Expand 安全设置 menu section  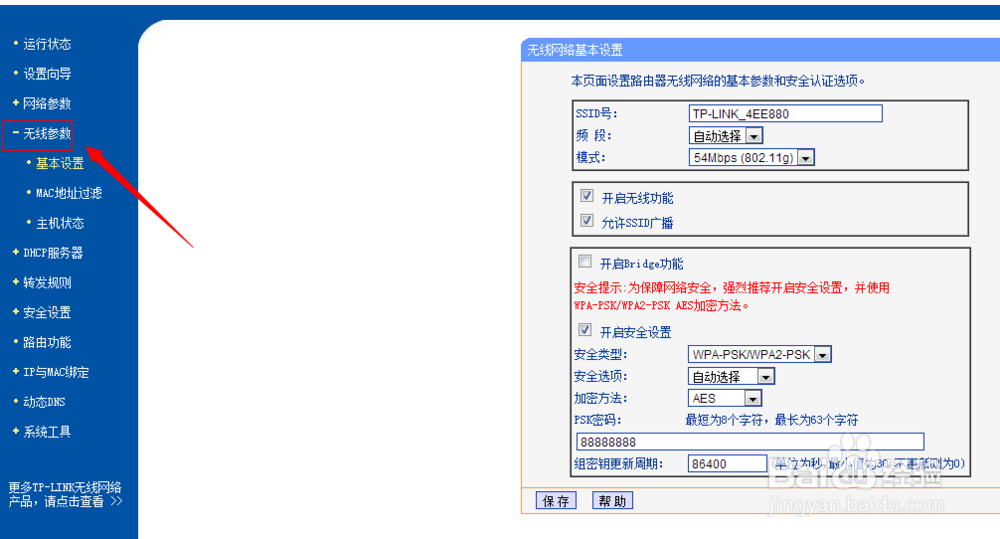[47, 313]
